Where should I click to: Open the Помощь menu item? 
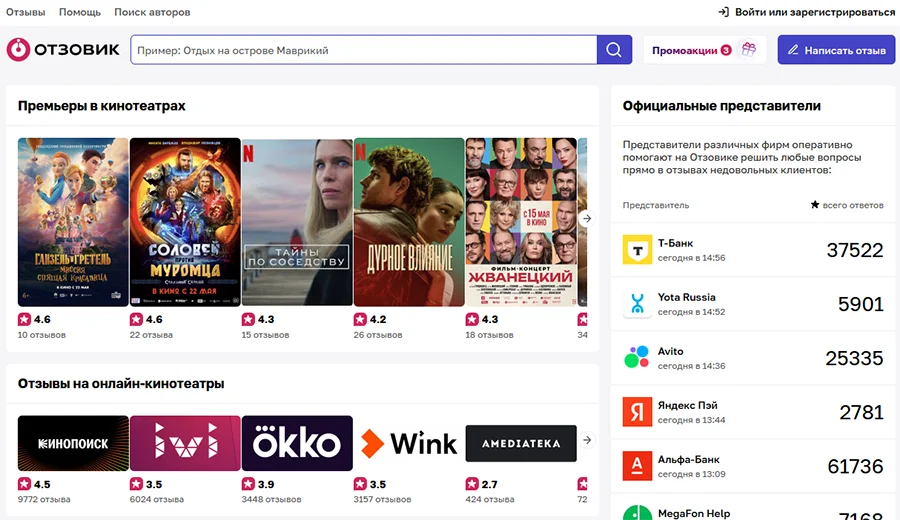80,12
